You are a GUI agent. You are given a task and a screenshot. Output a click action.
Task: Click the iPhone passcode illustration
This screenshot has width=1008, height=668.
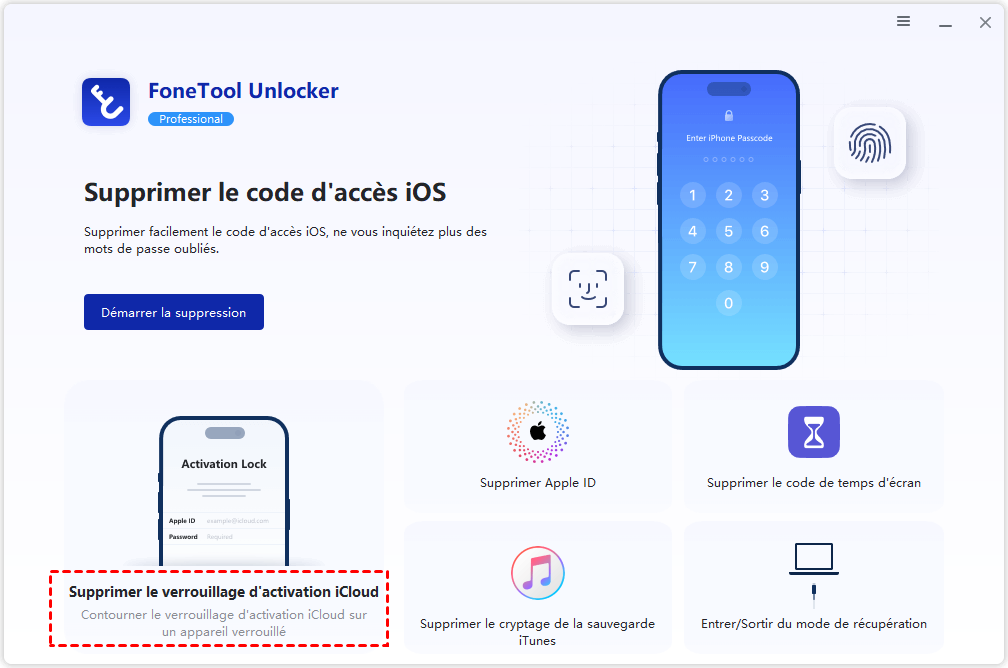click(729, 220)
